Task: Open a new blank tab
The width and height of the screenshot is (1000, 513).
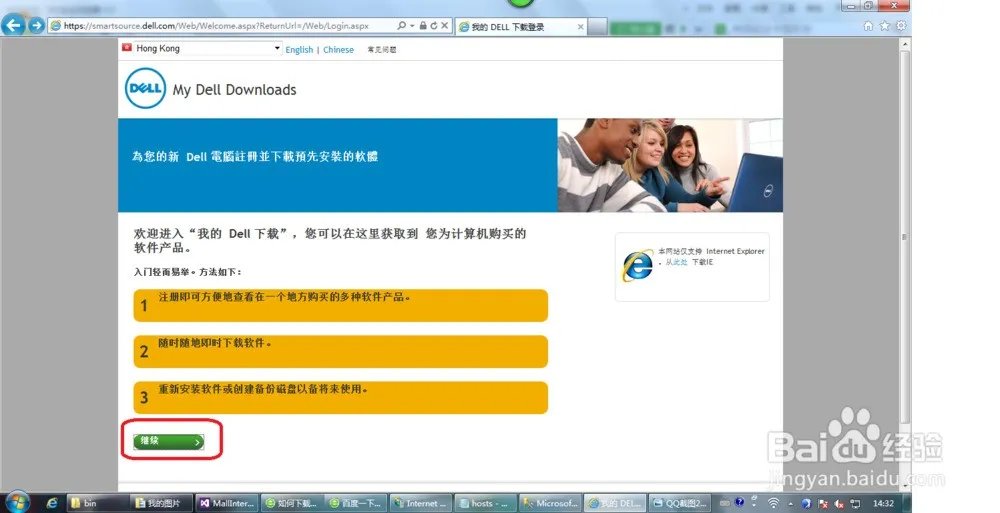Action: [x=597, y=27]
